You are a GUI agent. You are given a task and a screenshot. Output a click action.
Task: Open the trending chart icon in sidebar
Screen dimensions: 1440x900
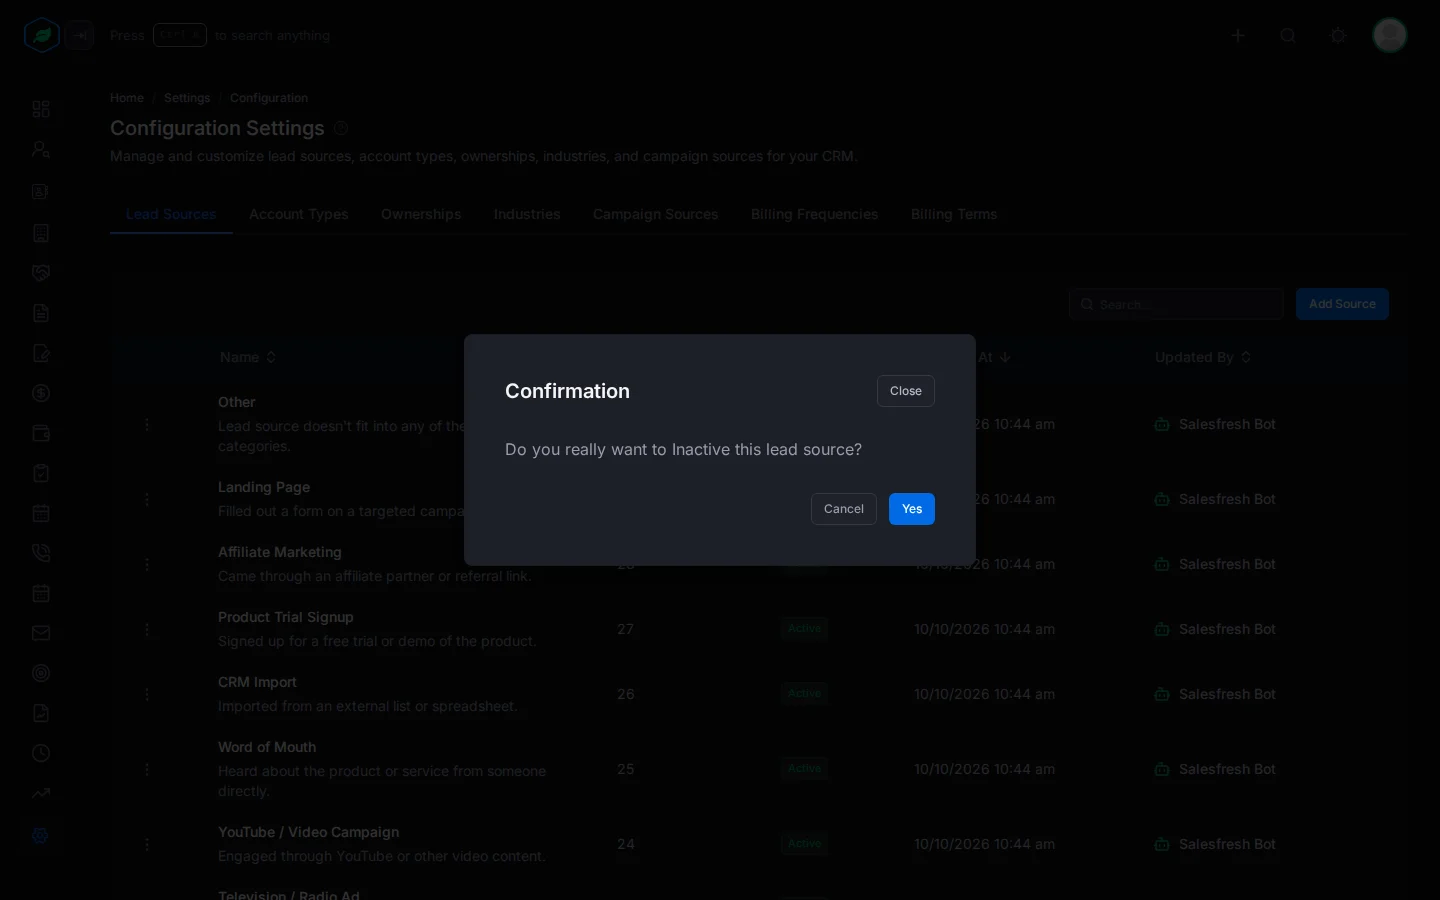[x=41, y=793]
